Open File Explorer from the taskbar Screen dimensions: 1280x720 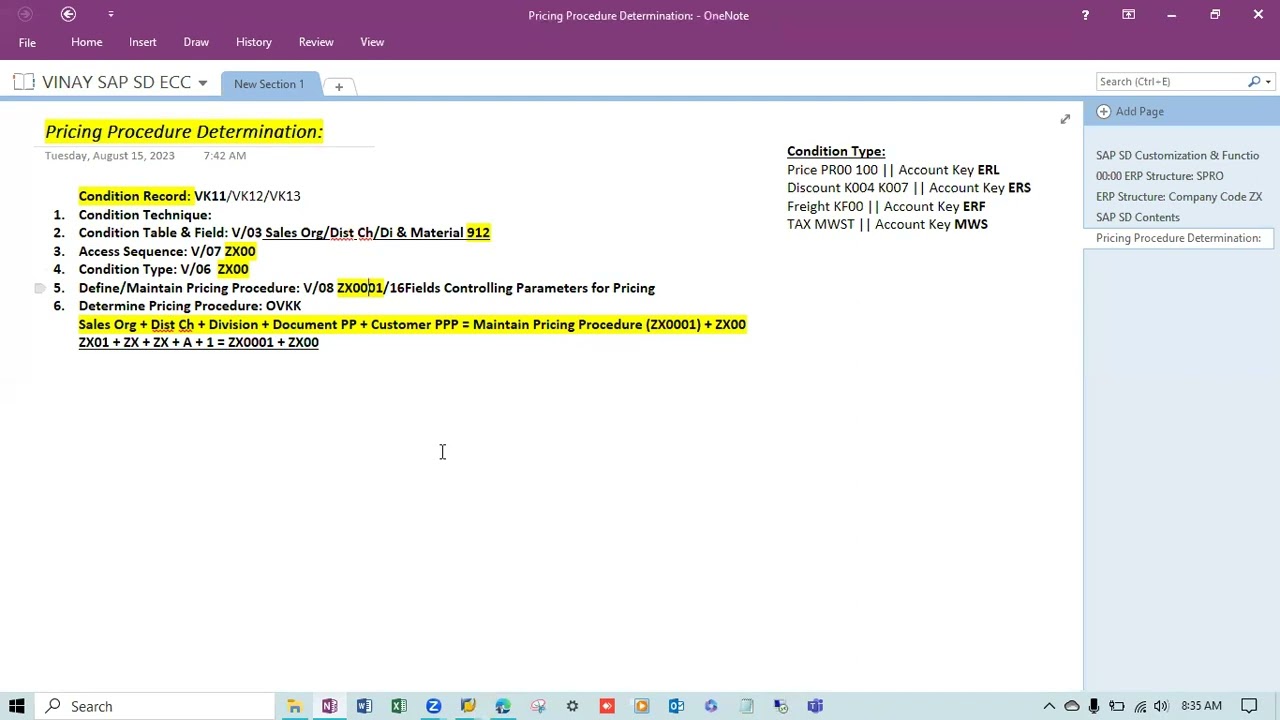pyautogui.click(x=294, y=706)
